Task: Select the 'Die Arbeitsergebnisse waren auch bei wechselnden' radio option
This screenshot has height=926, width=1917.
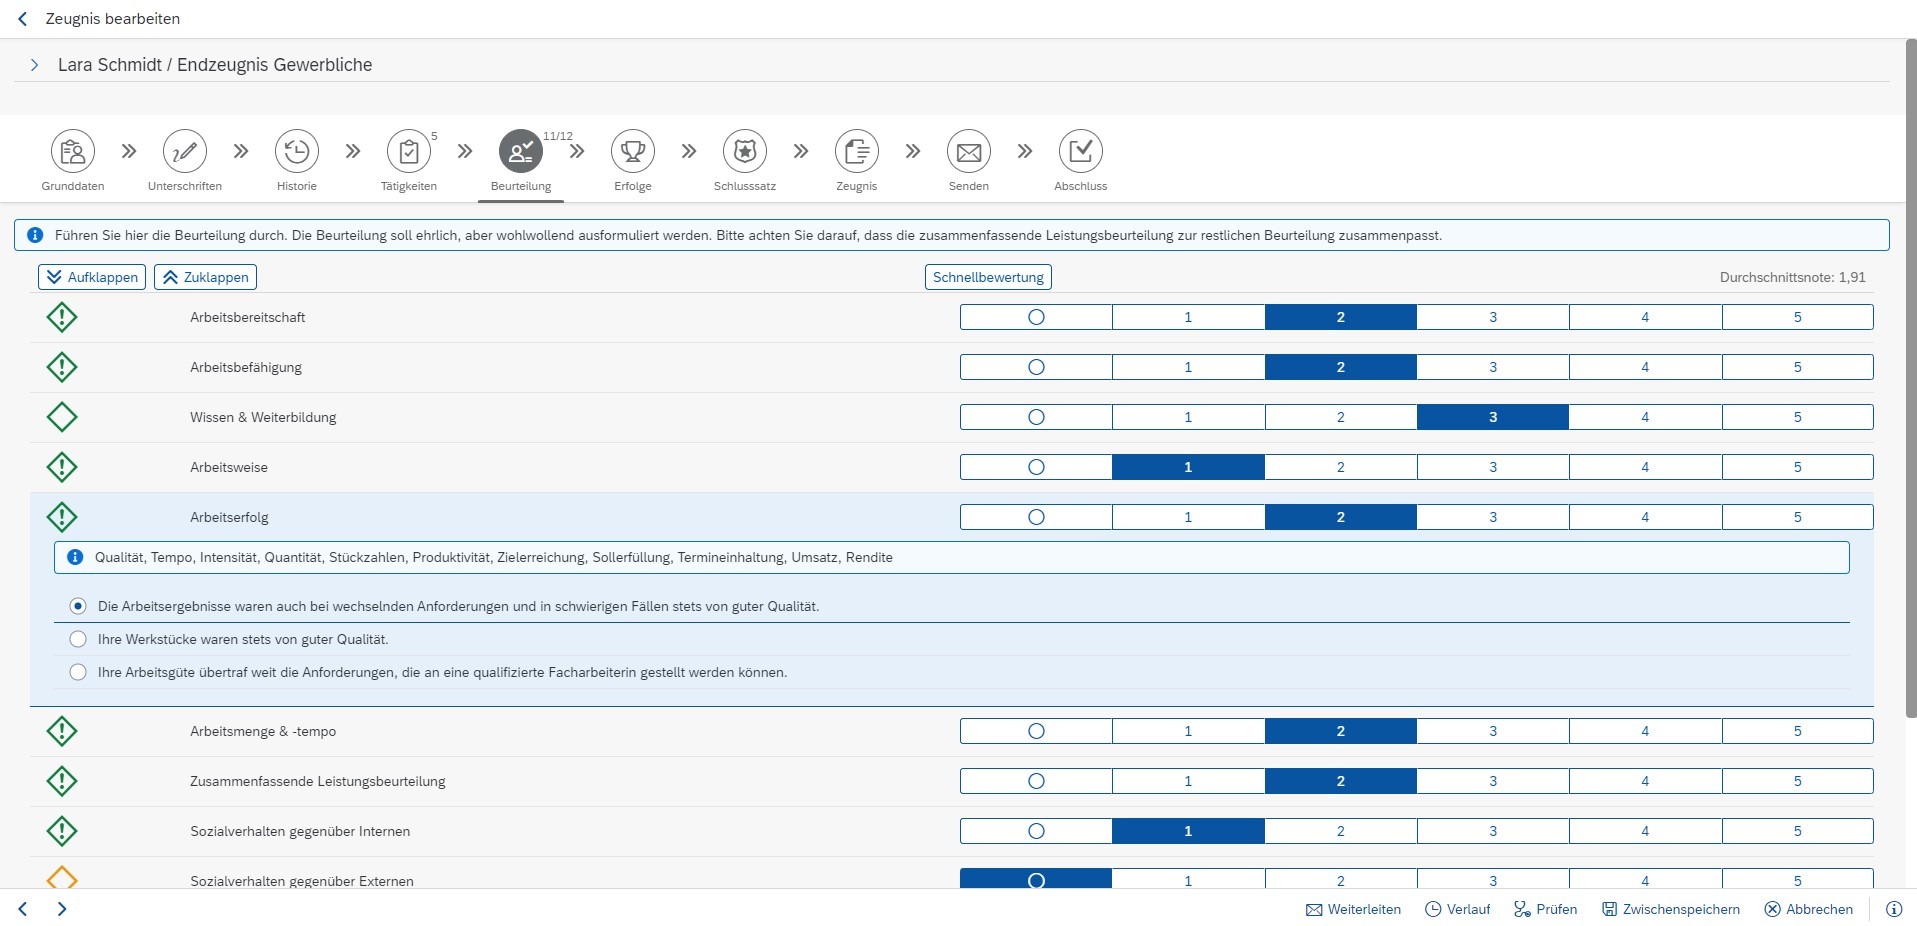Action: (x=78, y=606)
